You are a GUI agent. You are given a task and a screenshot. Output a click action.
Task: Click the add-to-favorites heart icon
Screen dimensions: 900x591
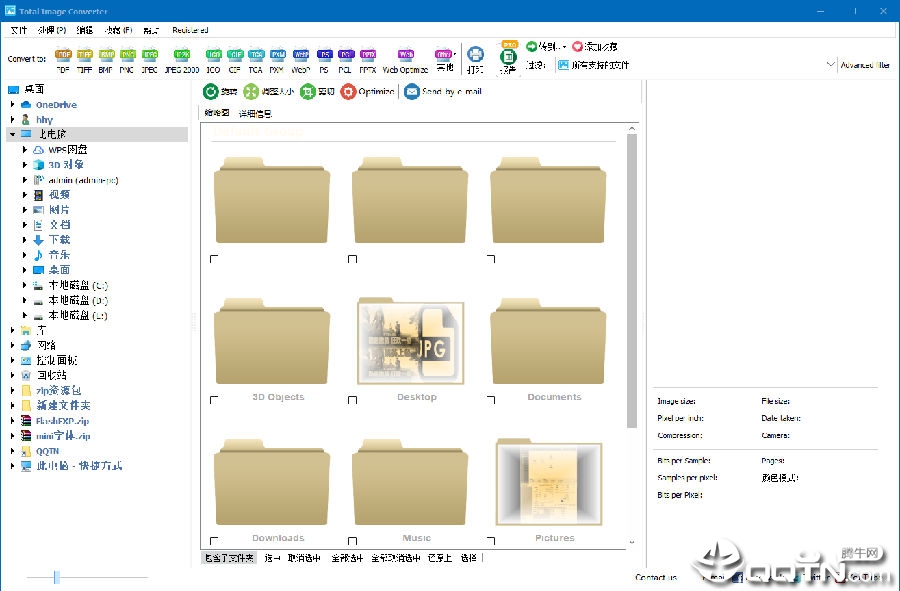click(x=577, y=46)
